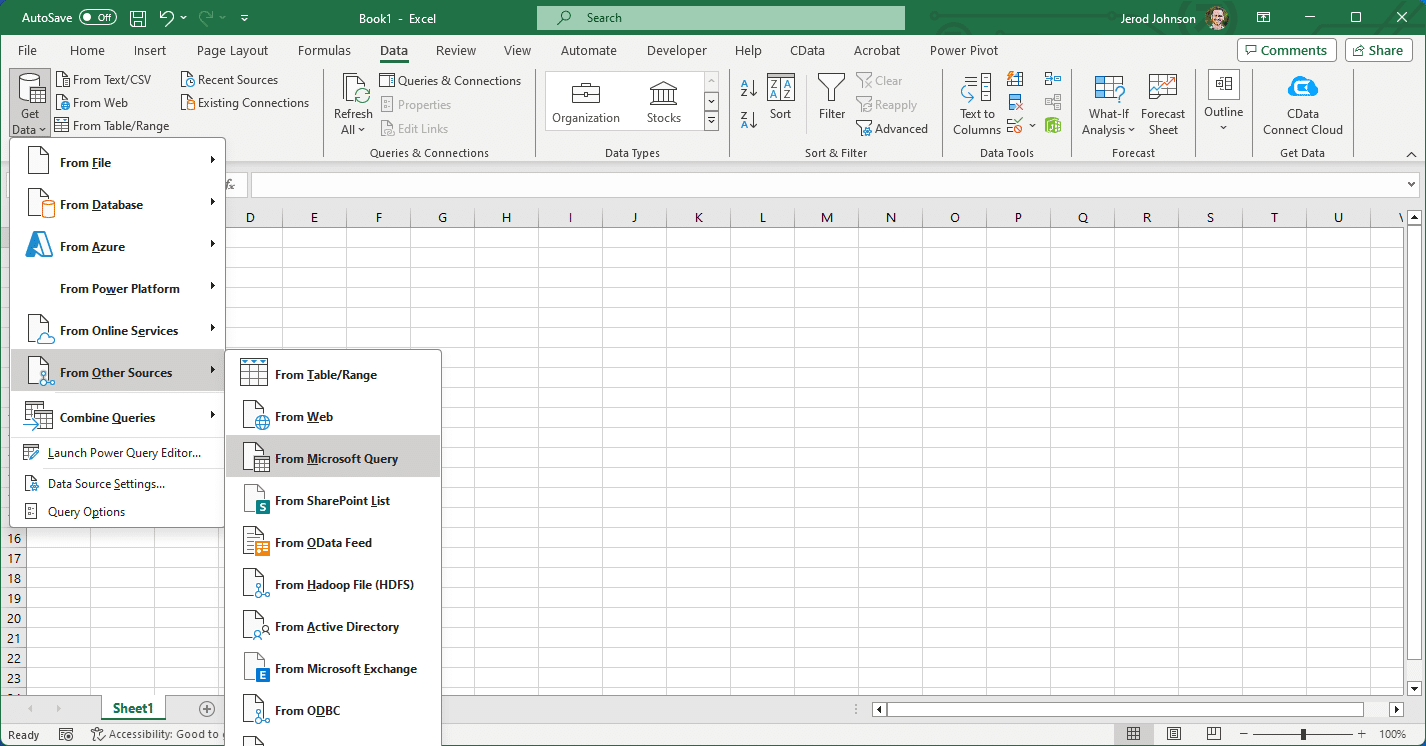The width and height of the screenshot is (1426, 746).
Task: Click the formula bar input
Action: point(828,185)
